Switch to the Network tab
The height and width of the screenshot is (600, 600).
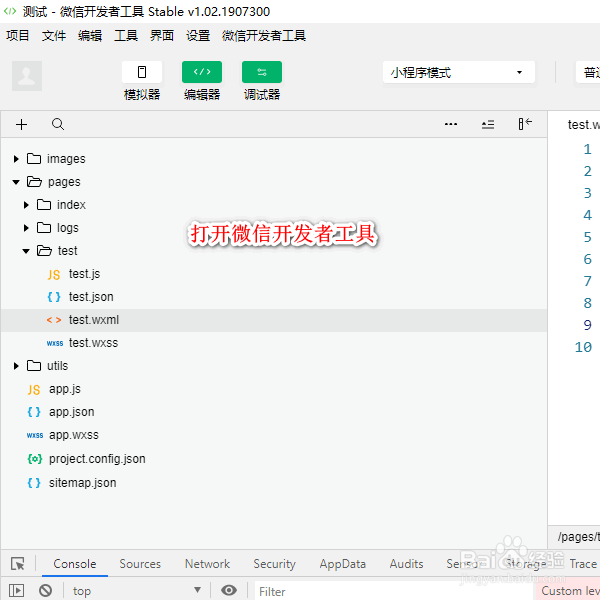pos(207,564)
